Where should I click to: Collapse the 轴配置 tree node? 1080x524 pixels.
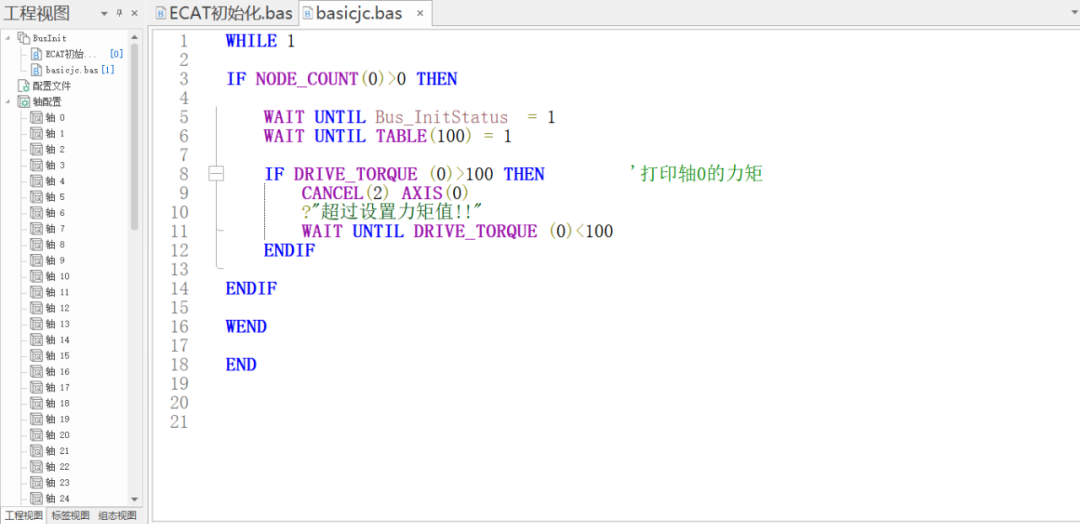coord(8,102)
